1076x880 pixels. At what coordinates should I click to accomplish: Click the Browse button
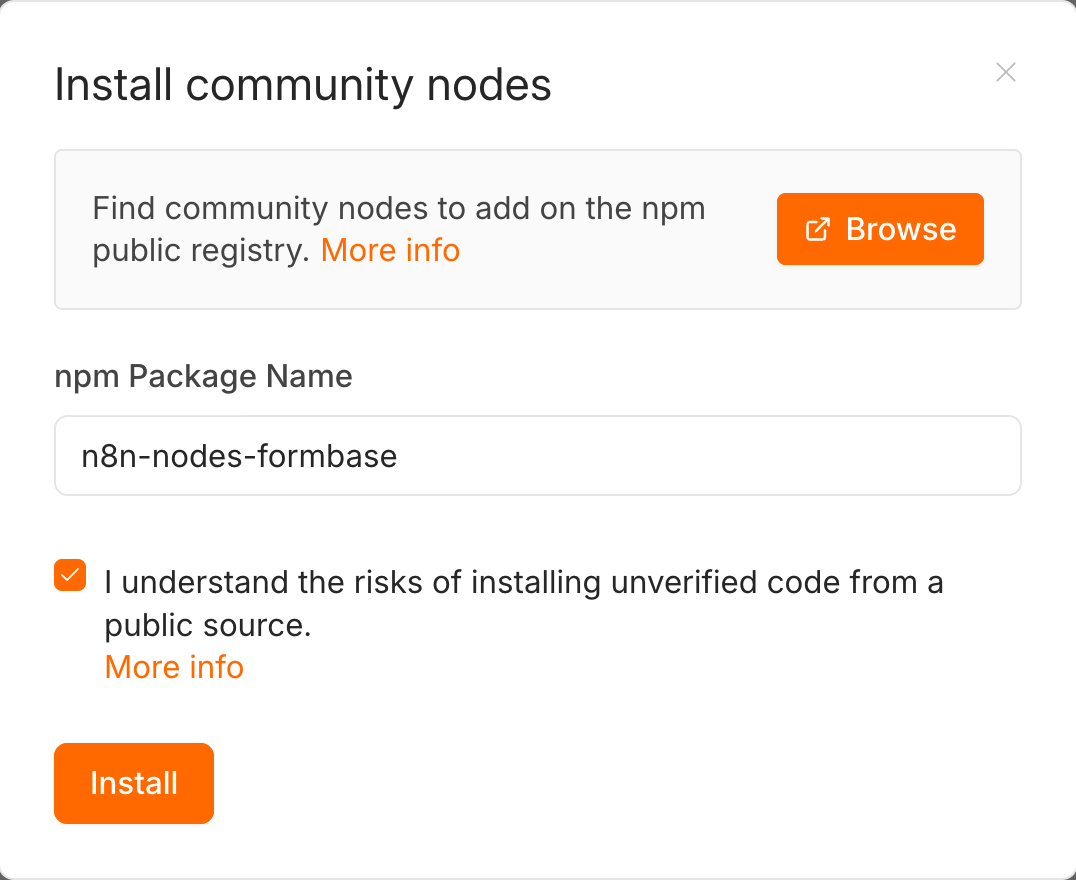[x=880, y=229]
